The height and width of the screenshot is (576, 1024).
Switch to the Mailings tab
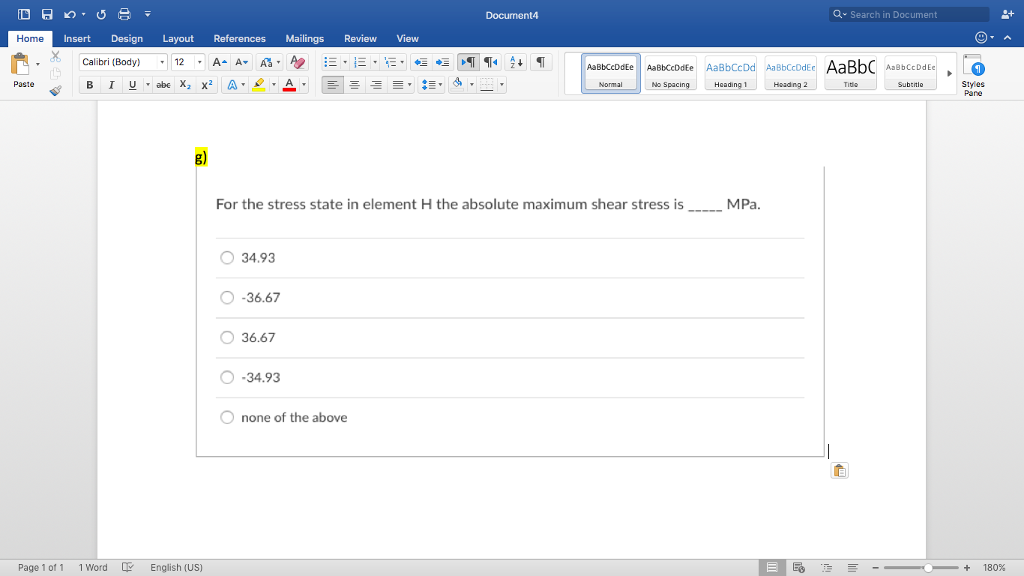pos(304,39)
